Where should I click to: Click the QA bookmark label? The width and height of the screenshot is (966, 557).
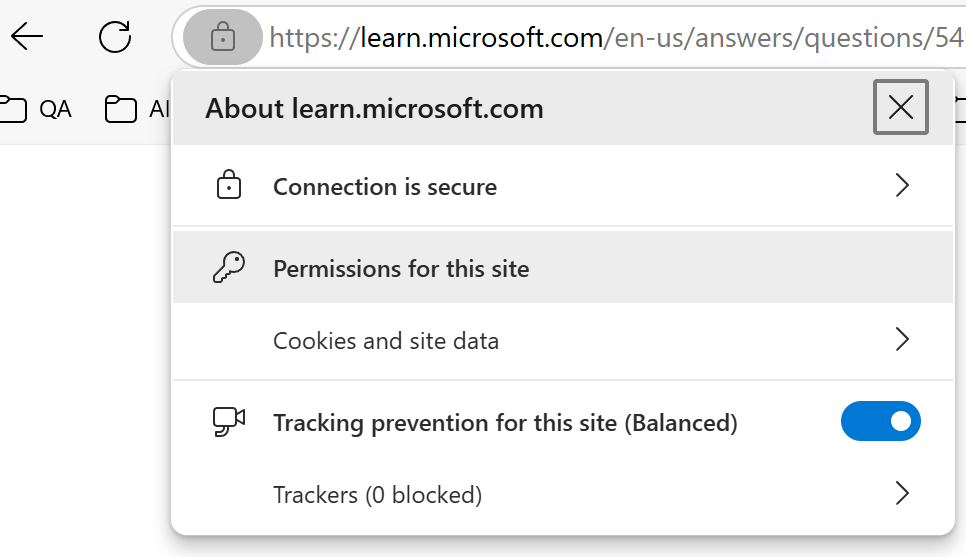[56, 109]
